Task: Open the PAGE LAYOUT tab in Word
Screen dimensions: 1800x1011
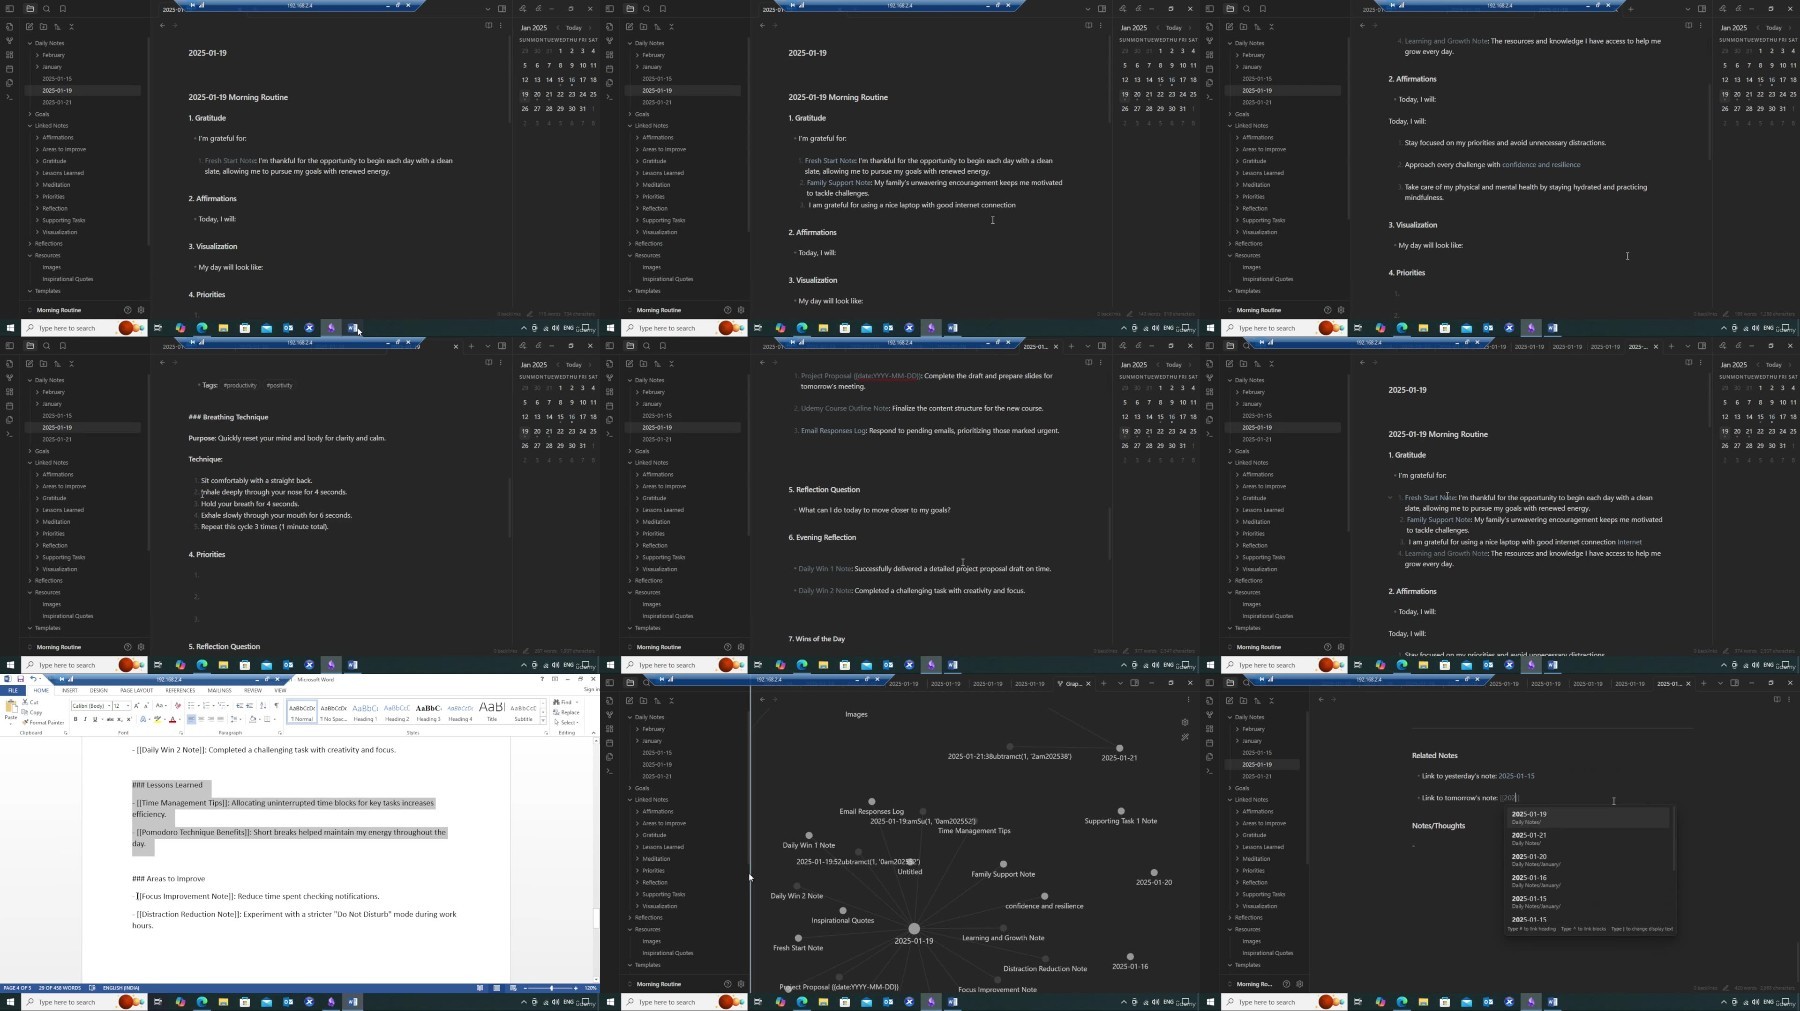Action: point(136,690)
